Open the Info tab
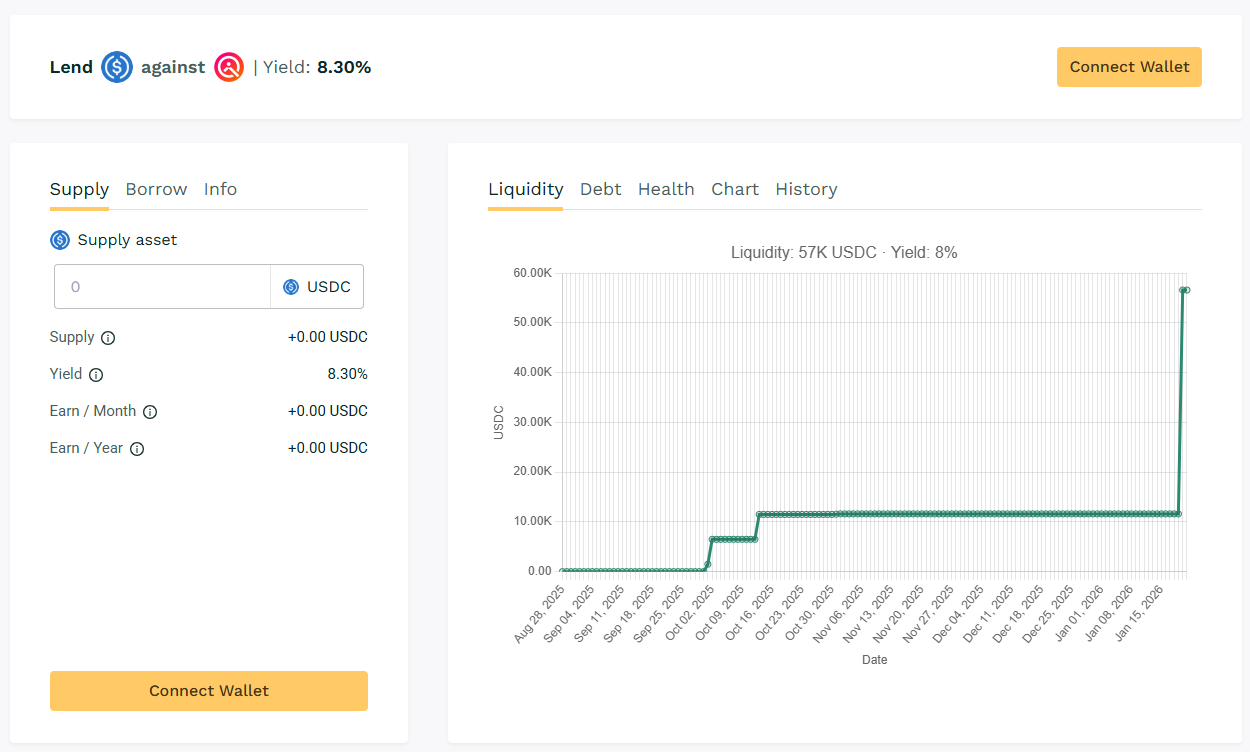This screenshot has width=1250, height=752. [x=220, y=189]
